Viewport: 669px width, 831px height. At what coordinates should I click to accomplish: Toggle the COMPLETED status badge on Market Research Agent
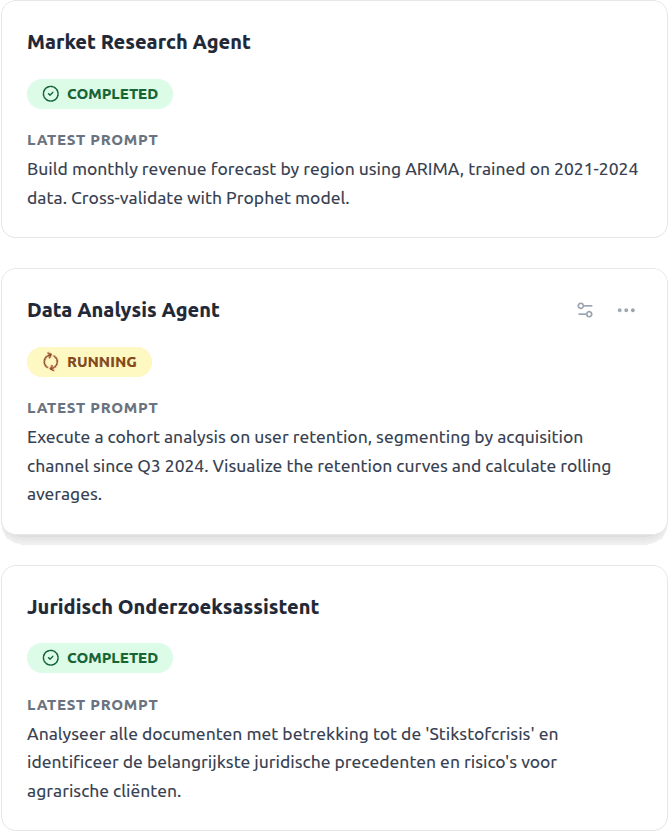(x=99, y=93)
